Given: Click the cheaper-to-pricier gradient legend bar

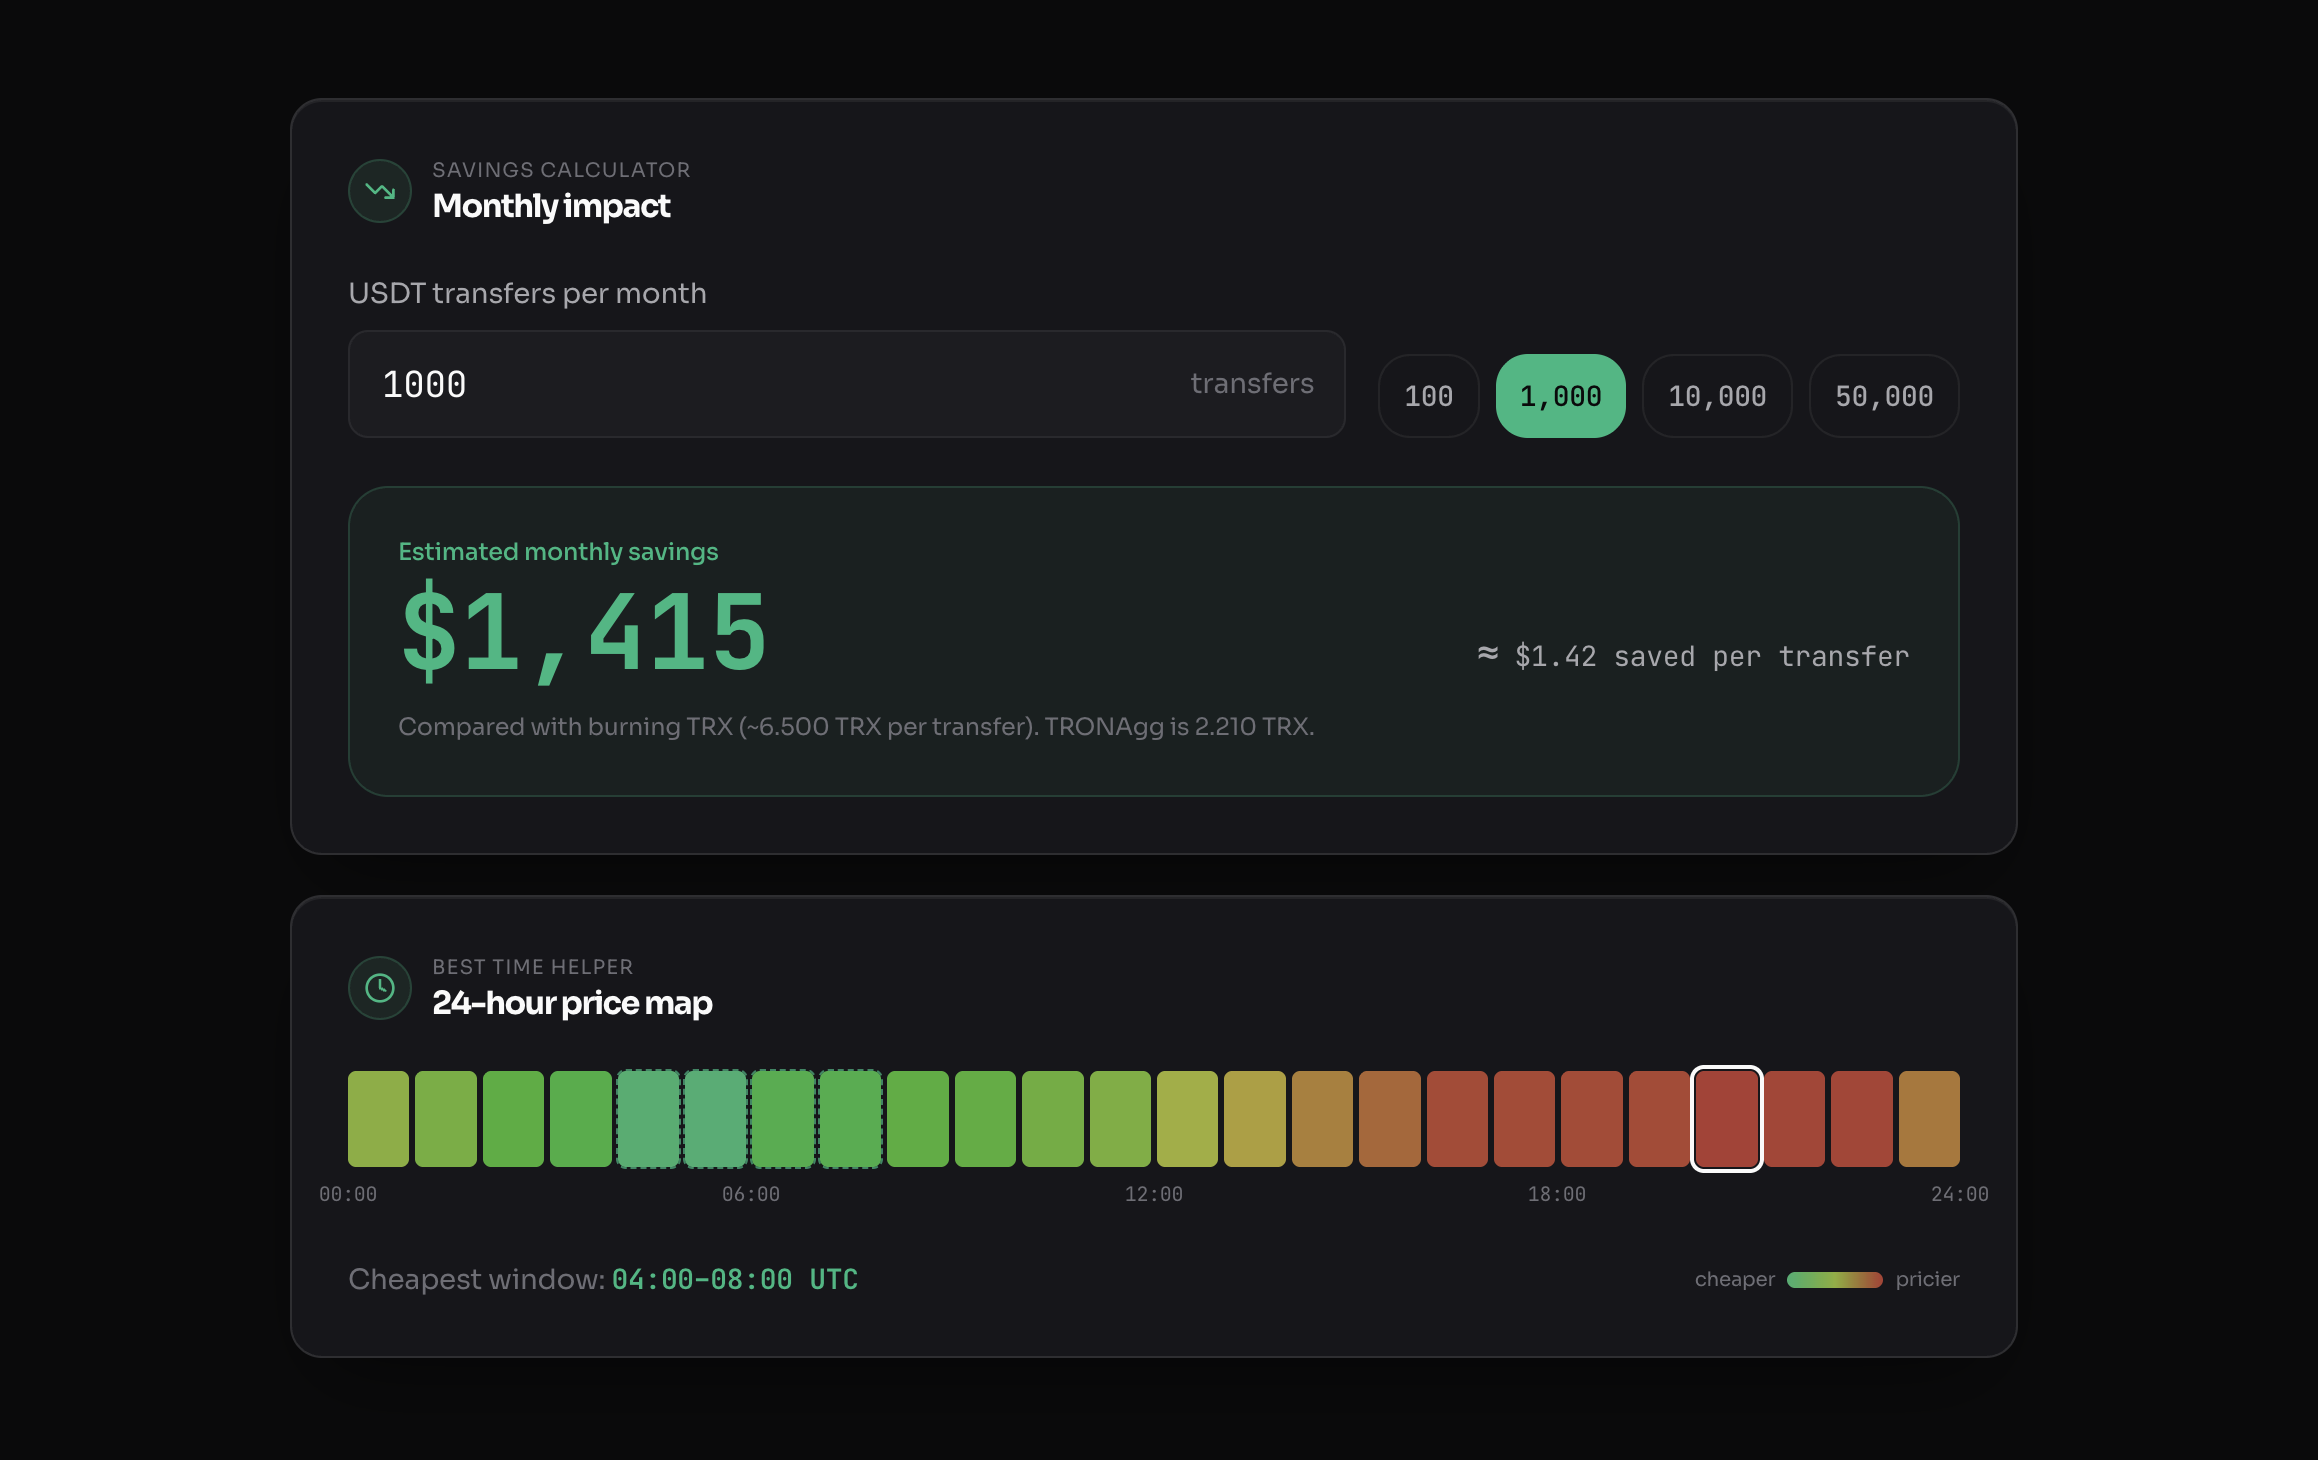Looking at the screenshot, I should click(1834, 1280).
